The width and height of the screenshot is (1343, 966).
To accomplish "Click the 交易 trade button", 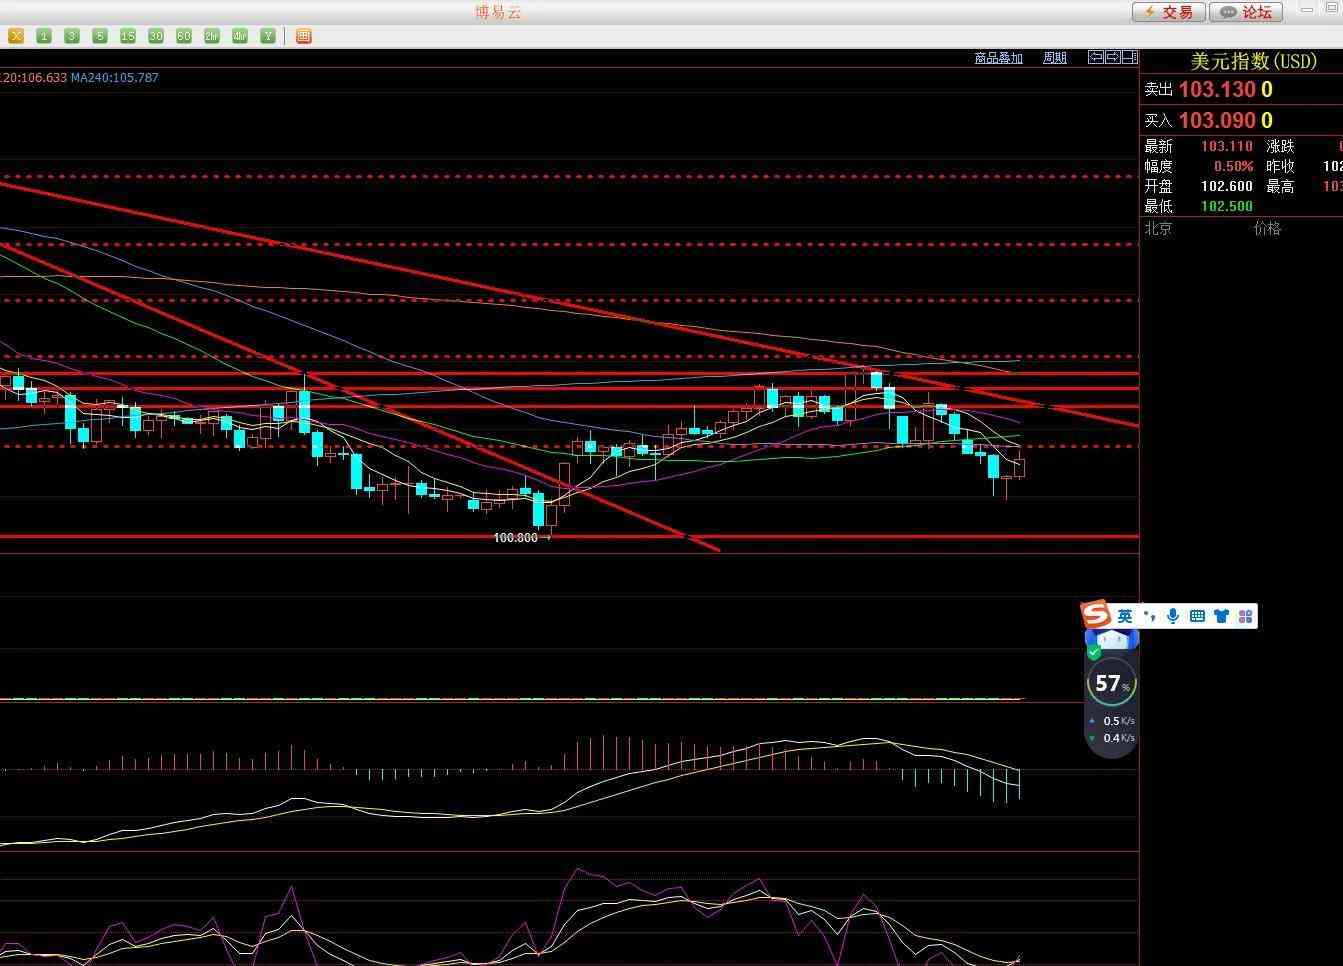I will pos(1168,12).
